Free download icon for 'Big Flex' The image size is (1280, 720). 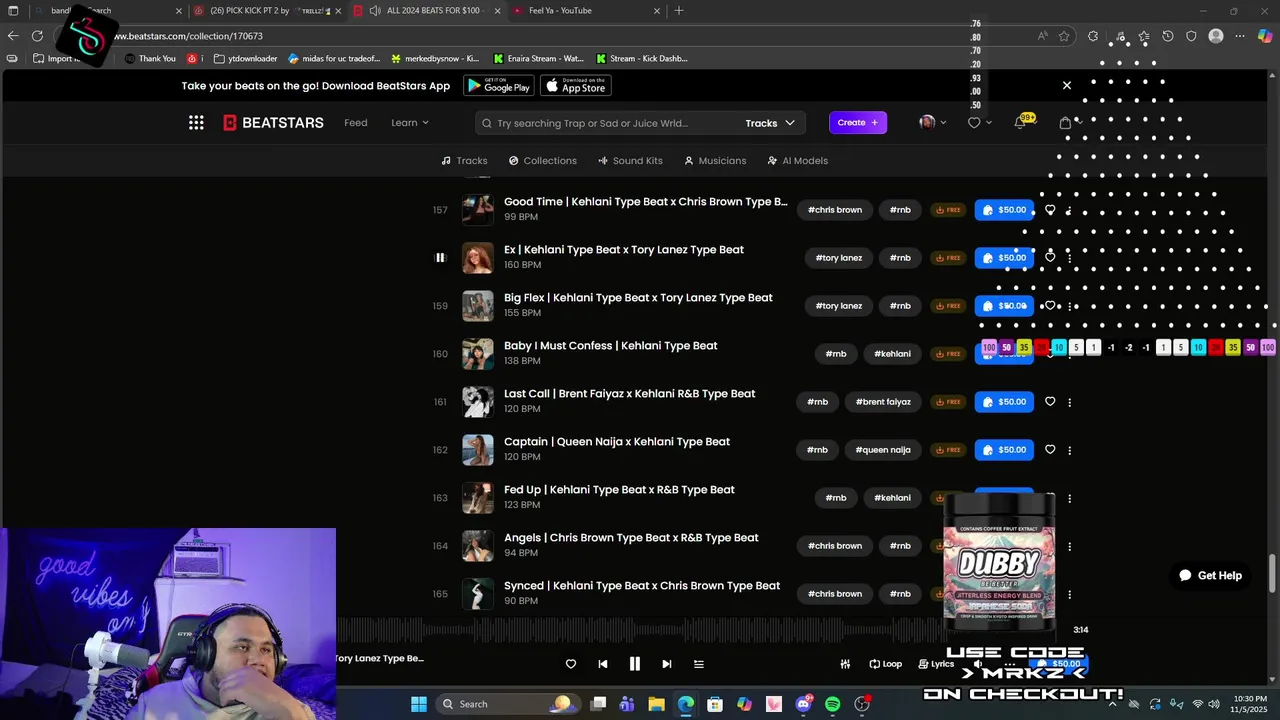tap(947, 306)
